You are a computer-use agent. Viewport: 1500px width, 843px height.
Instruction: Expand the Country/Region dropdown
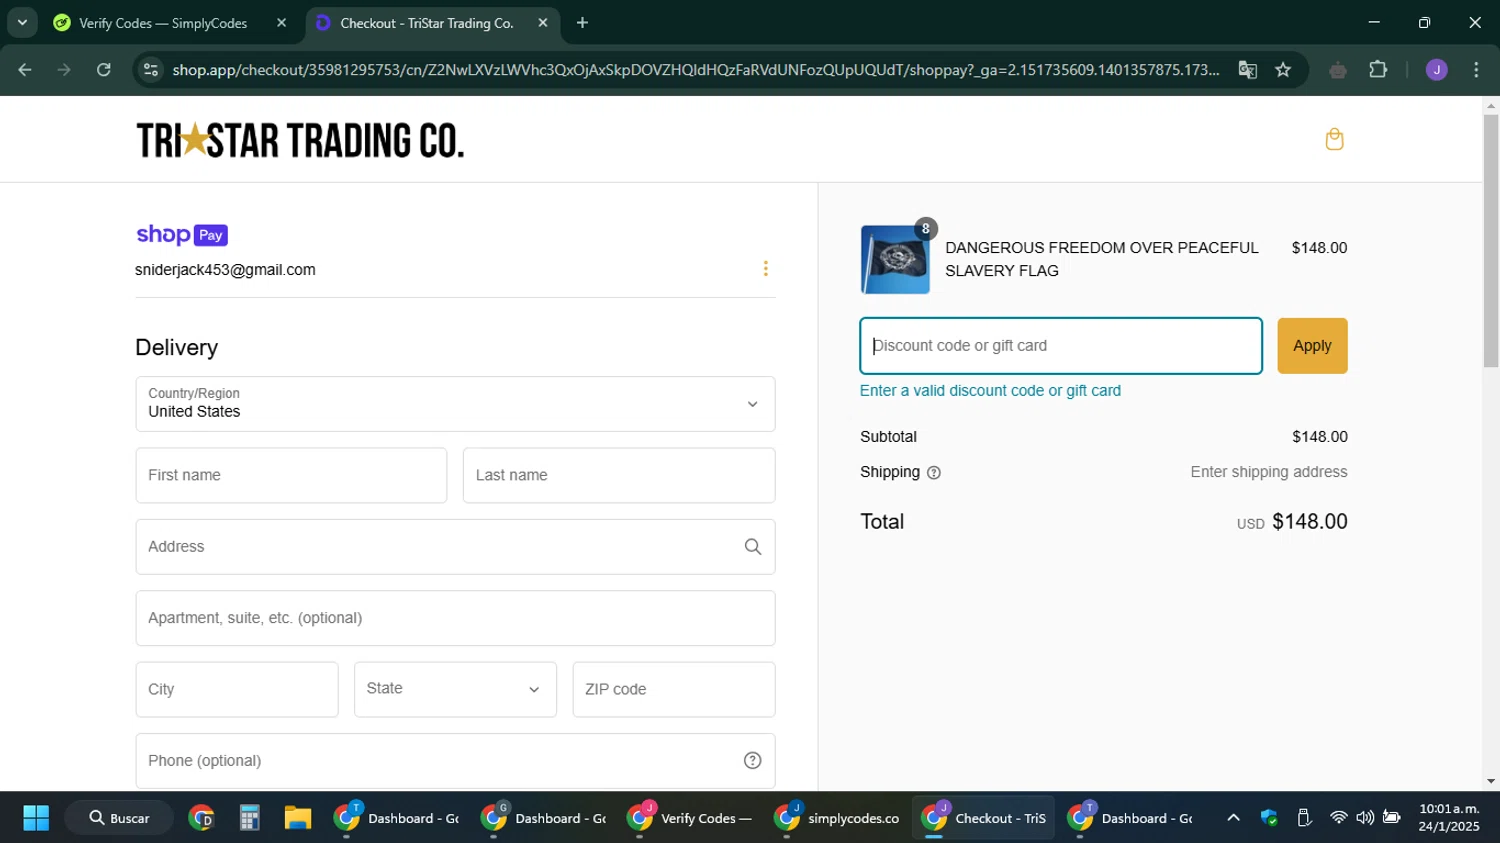pyautogui.click(x=455, y=404)
